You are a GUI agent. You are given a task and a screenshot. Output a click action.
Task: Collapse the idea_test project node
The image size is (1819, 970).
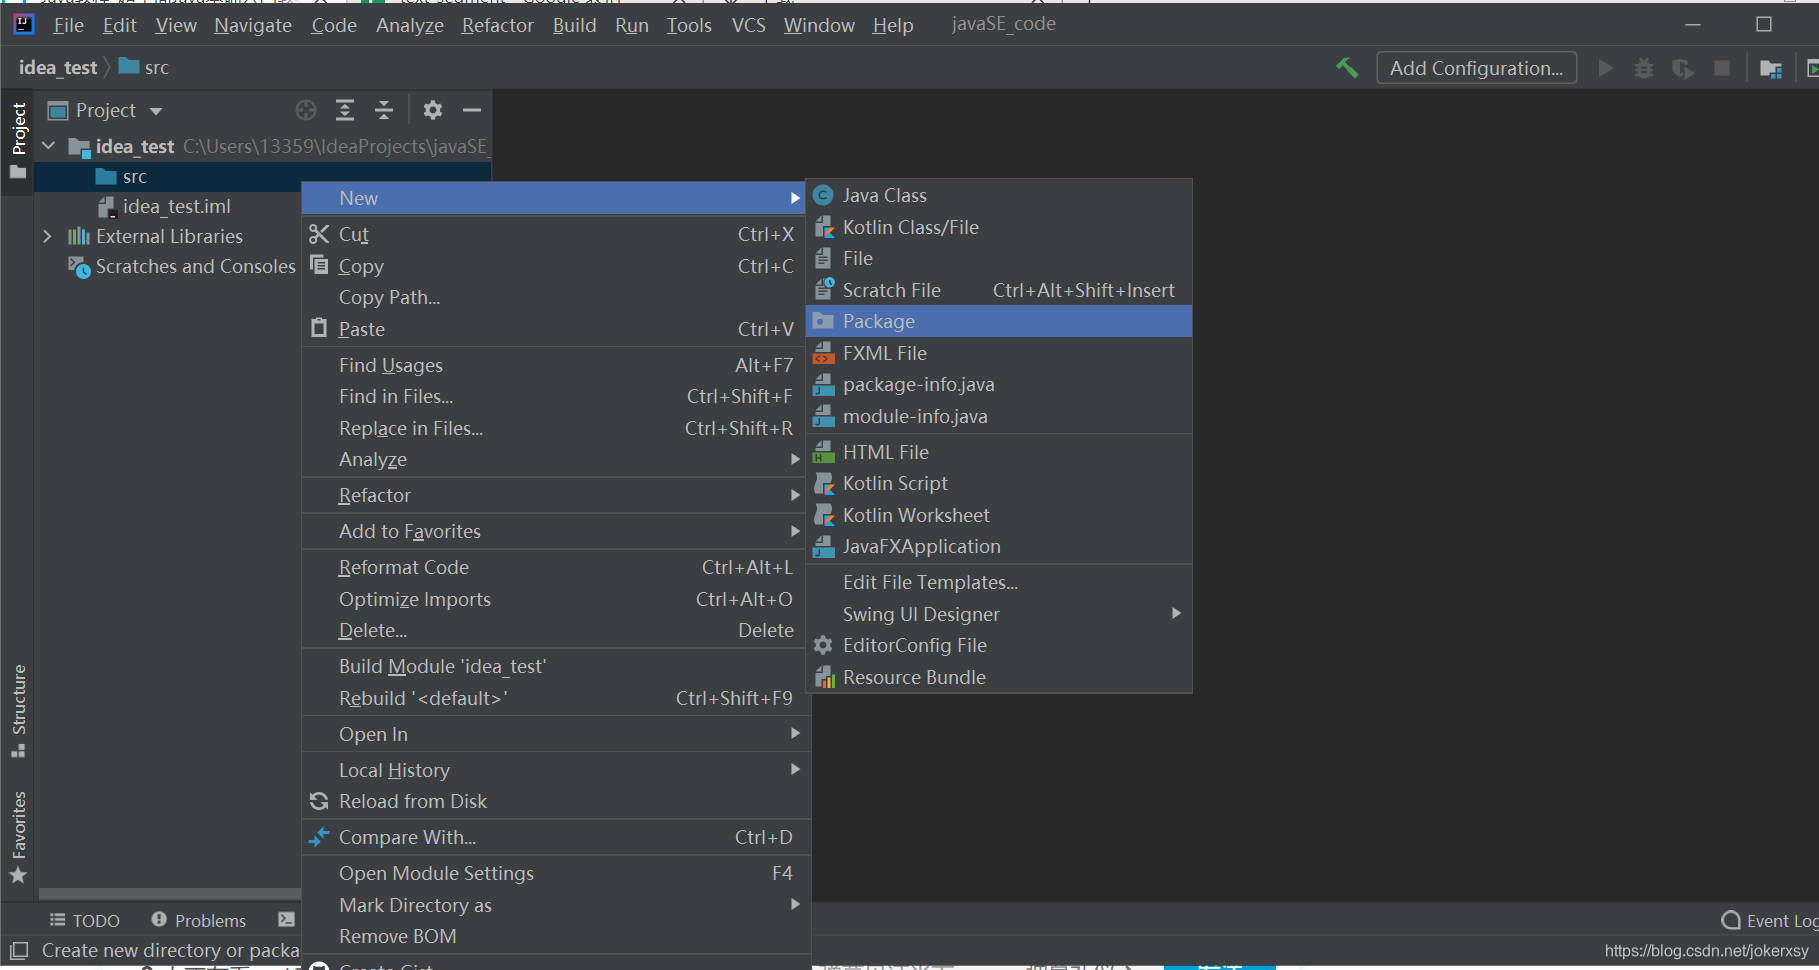pos(47,146)
